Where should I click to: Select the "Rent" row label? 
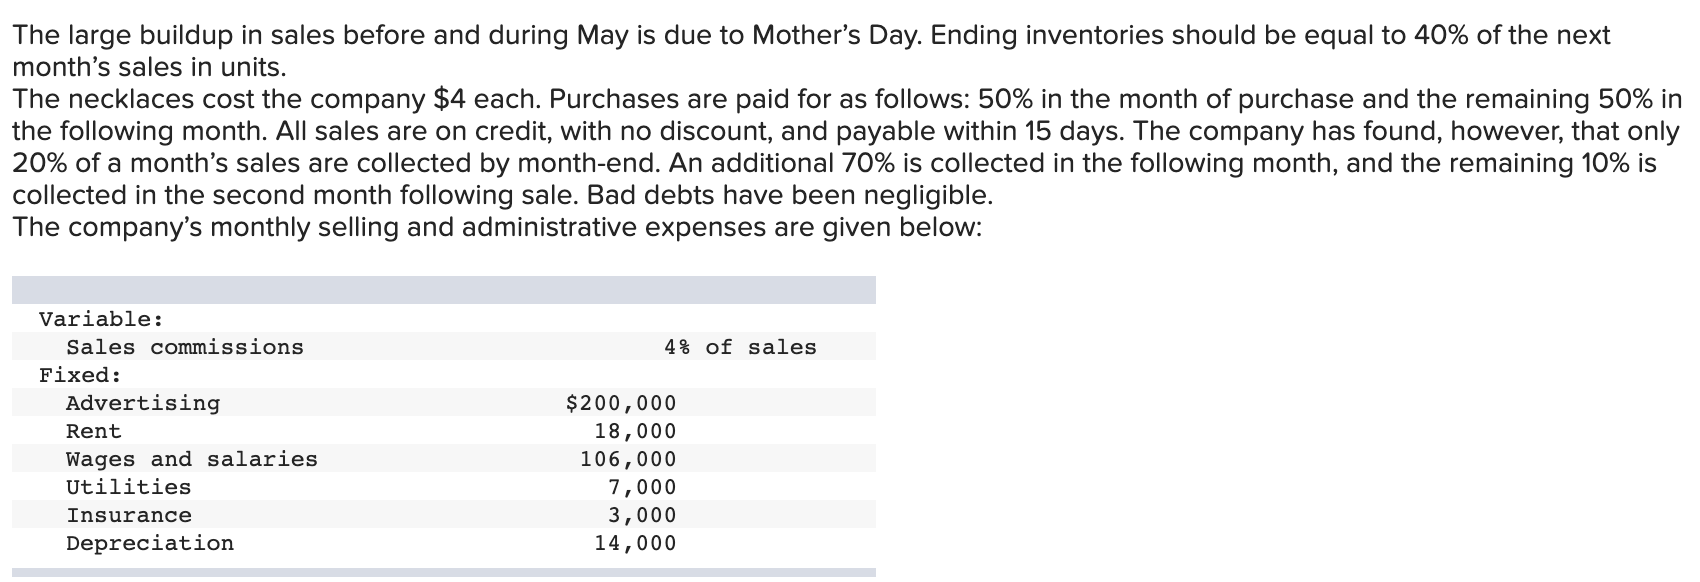94,432
